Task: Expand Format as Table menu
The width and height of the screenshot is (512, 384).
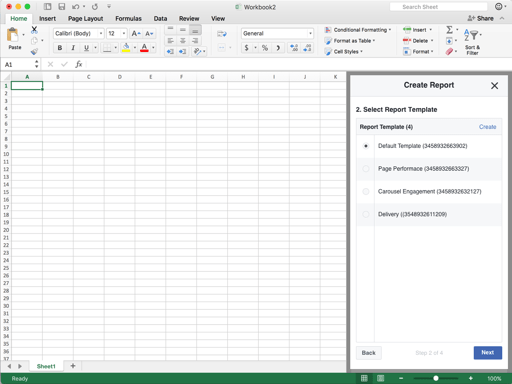Action: pos(350,41)
